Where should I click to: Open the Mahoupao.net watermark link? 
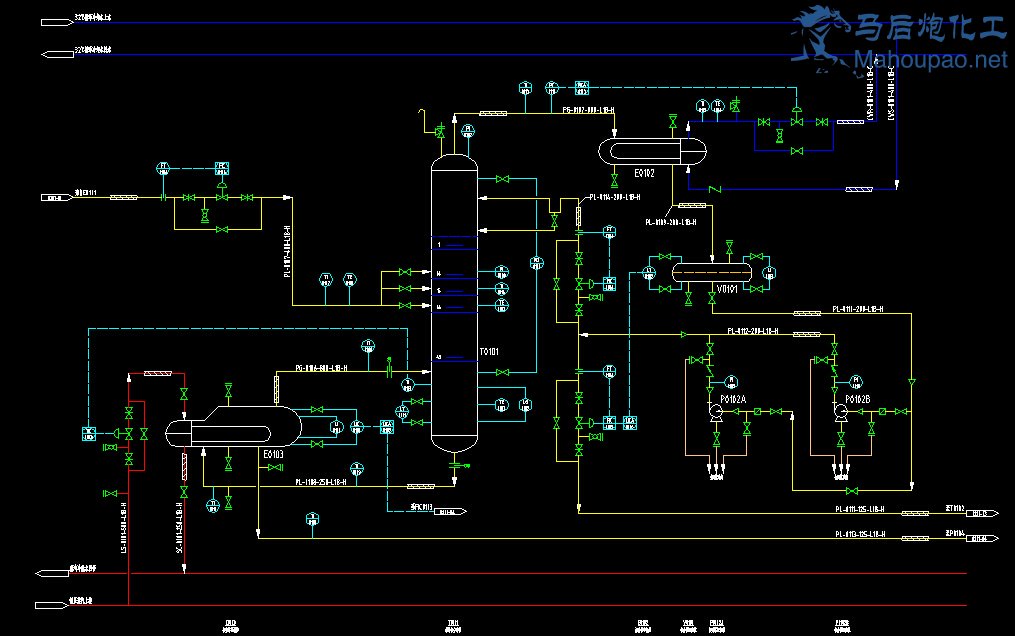click(x=932, y=62)
